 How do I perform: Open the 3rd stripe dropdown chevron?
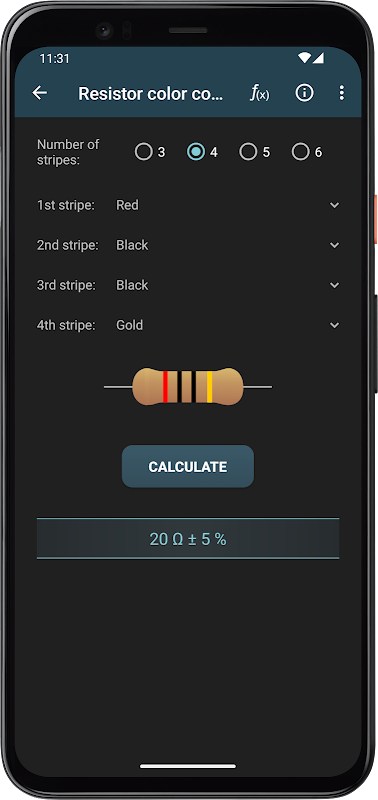pyautogui.click(x=334, y=285)
